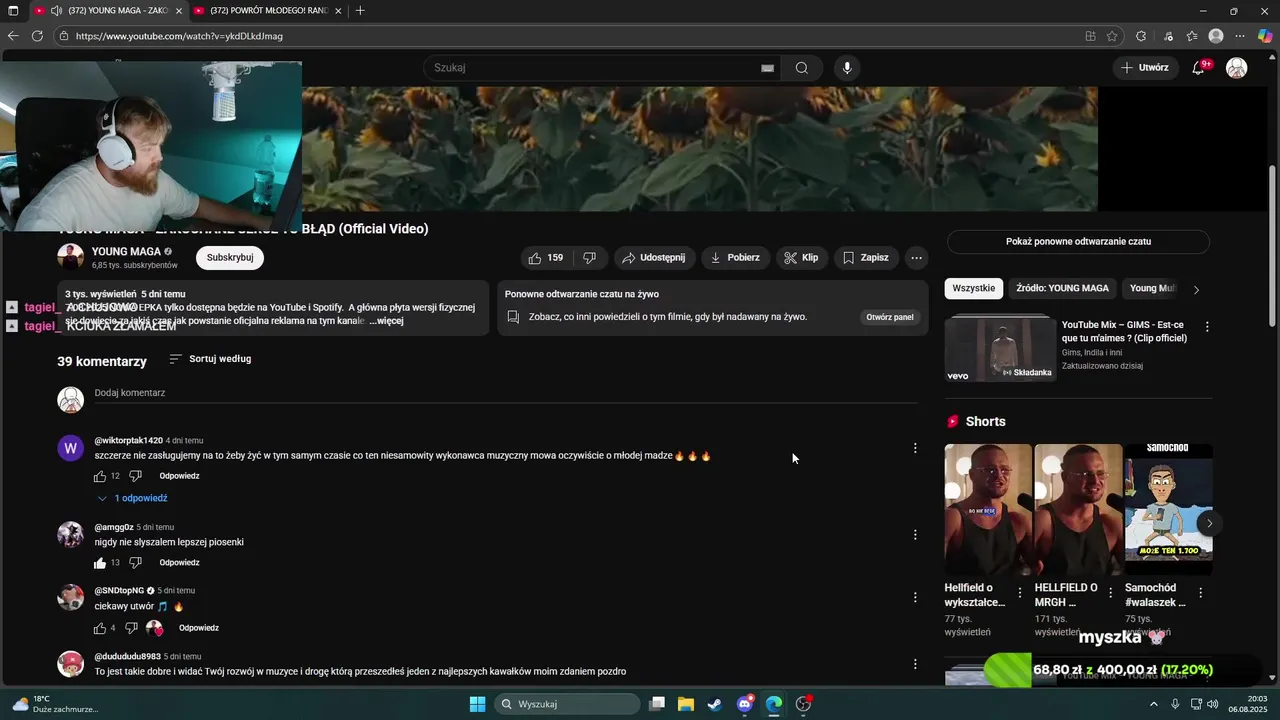Open the Windows Start menu
This screenshot has height=720, width=1280.
(x=477, y=704)
